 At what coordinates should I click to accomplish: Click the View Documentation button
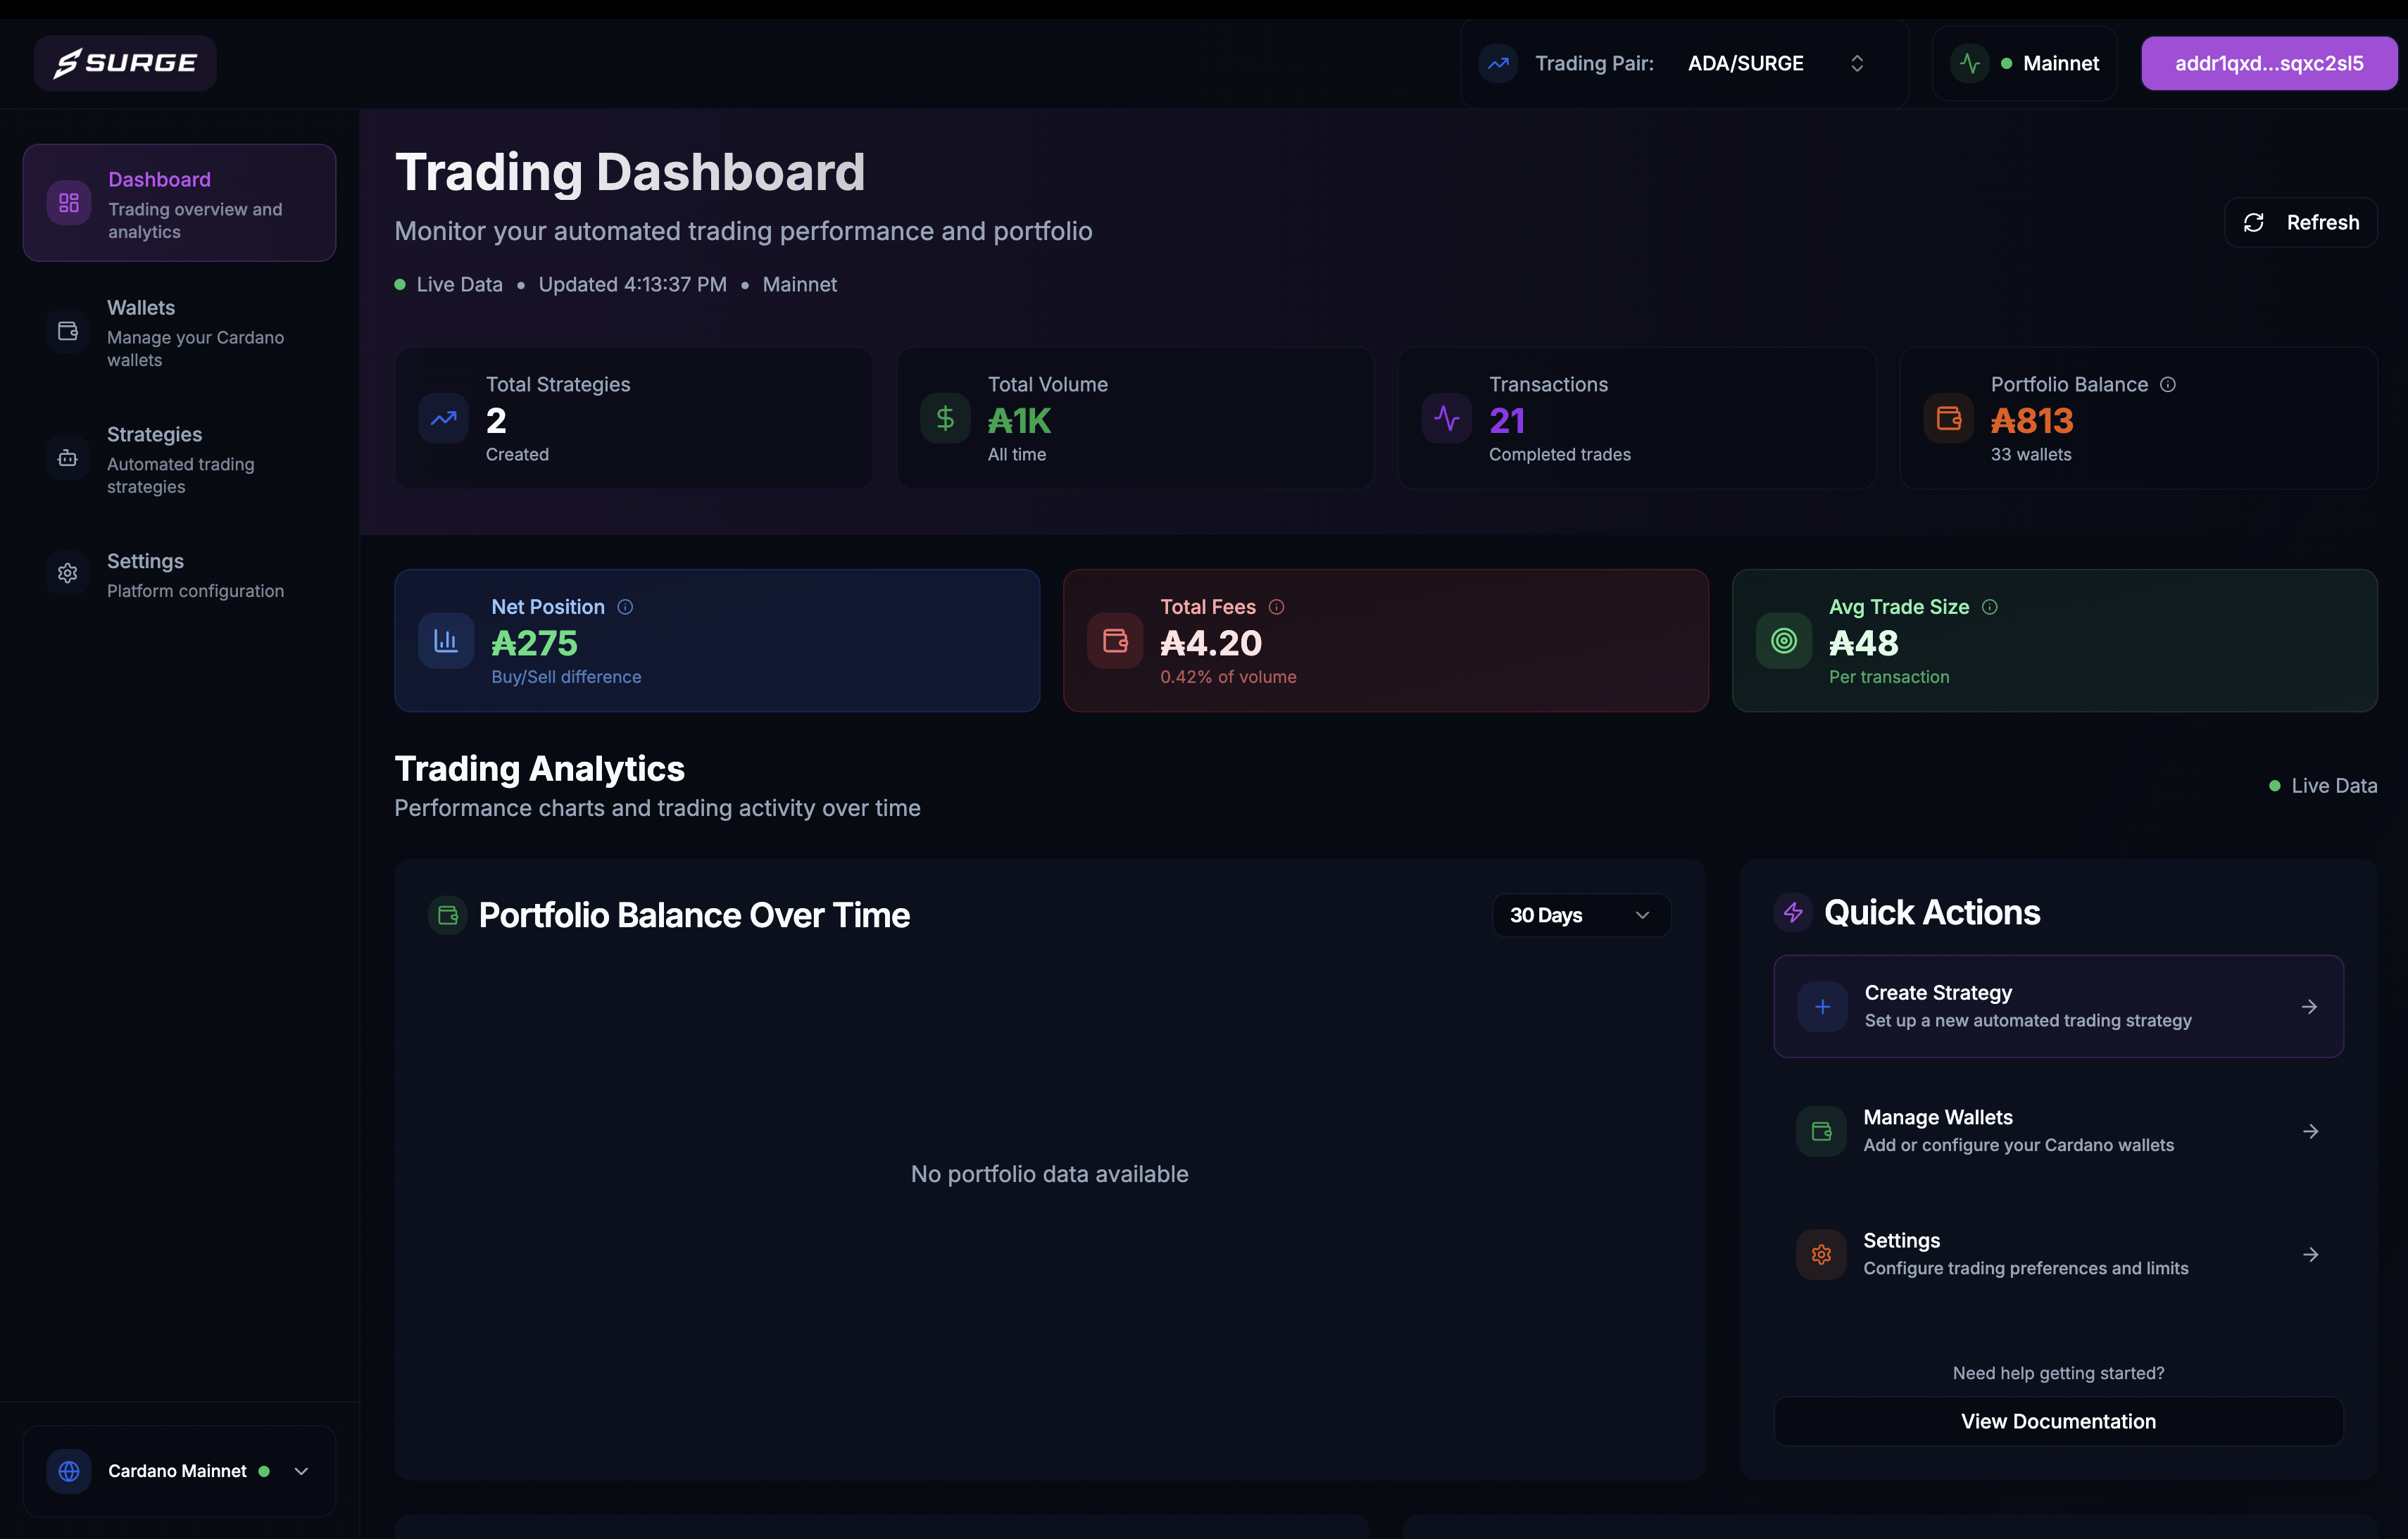2057,1421
